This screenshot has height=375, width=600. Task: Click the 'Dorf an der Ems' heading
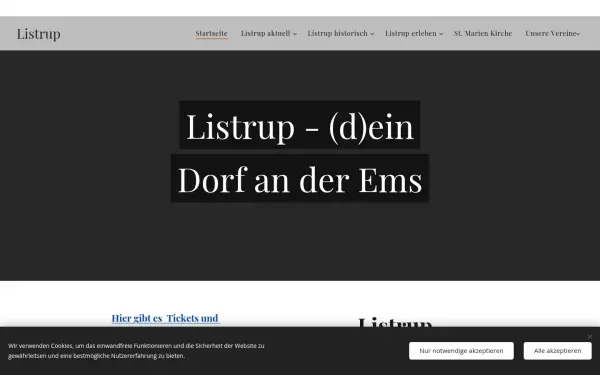pos(300,179)
